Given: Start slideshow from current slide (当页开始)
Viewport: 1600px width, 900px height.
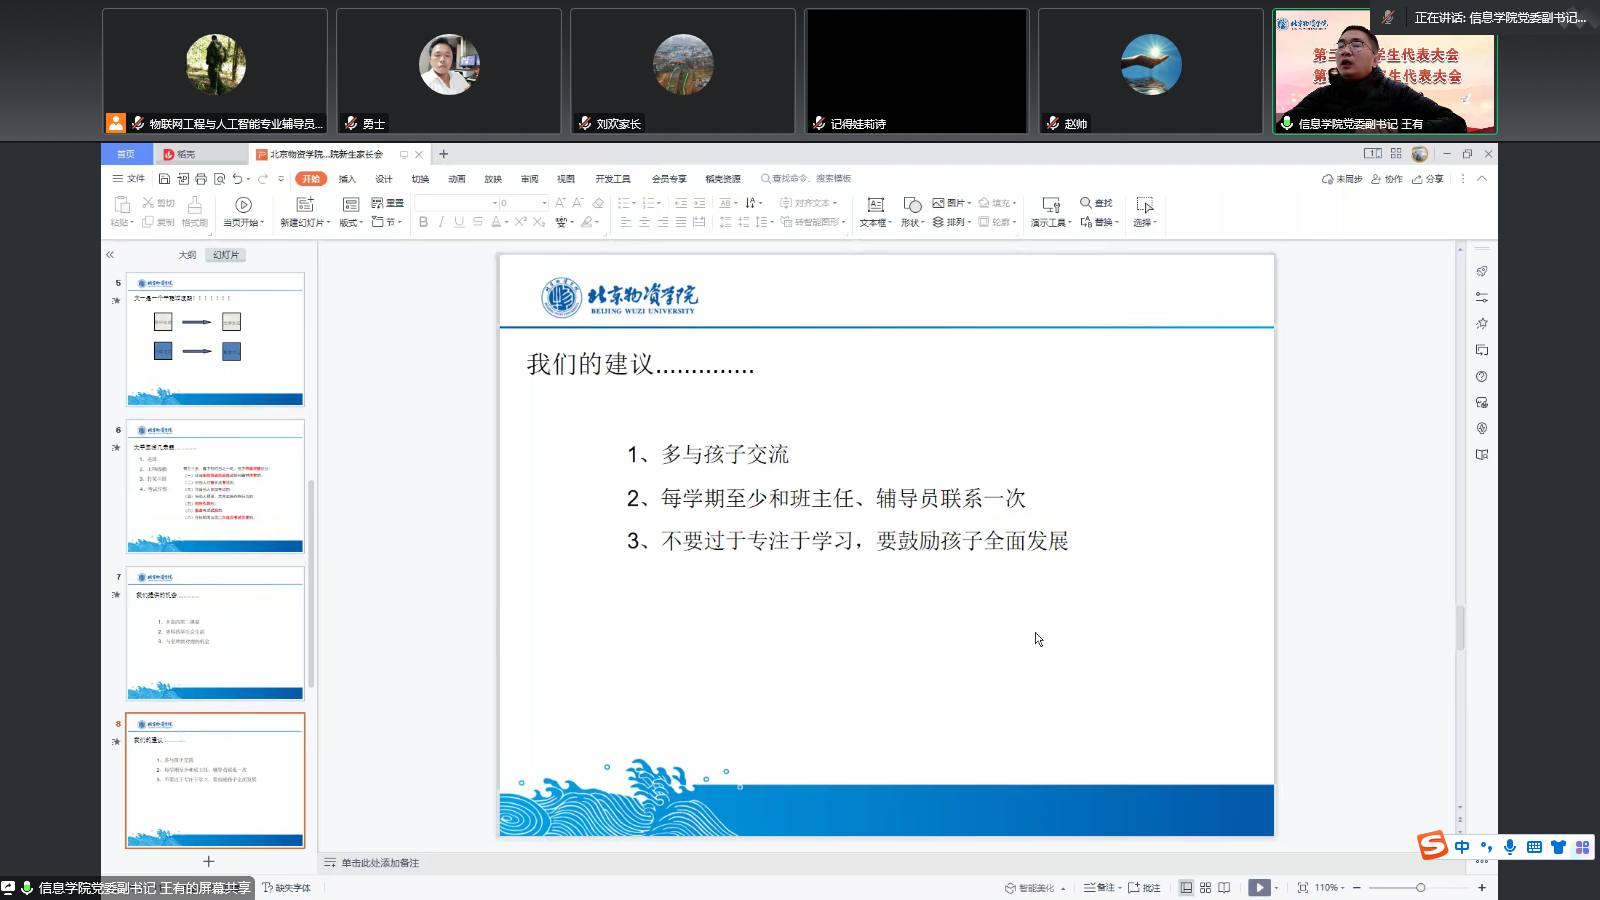Looking at the screenshot, I should [x=243, y=205].
